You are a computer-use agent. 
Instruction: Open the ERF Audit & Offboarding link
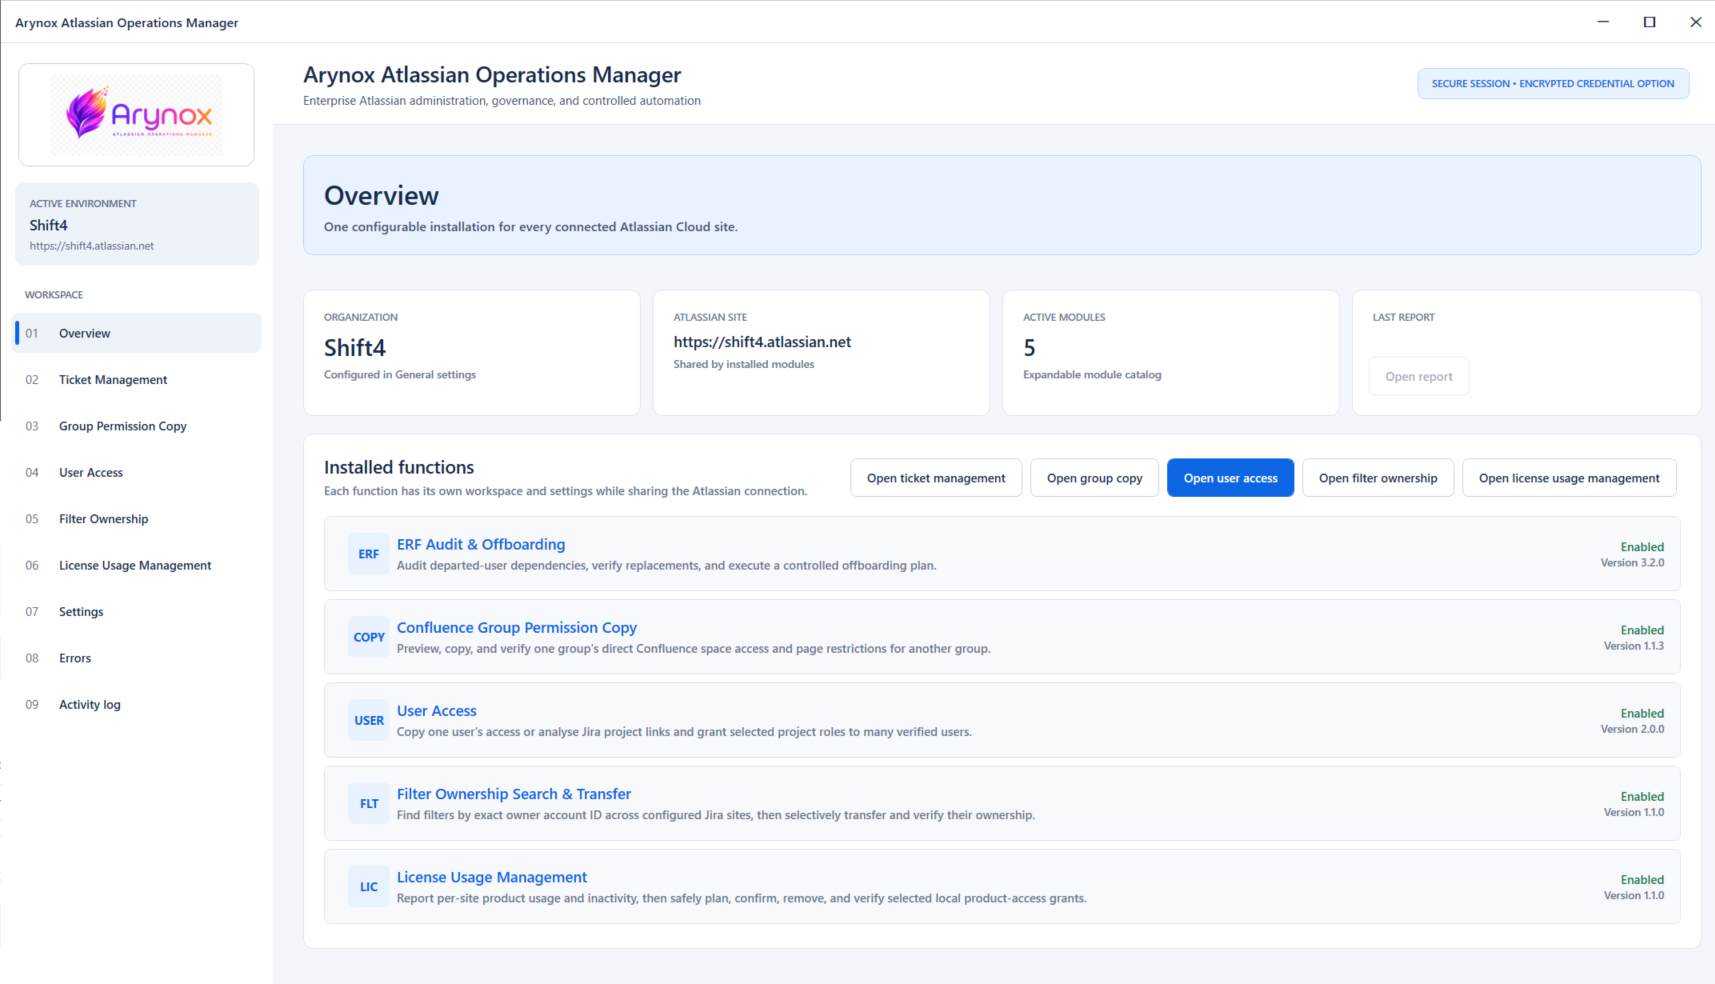pyautogui.click(x=481, y=544)
